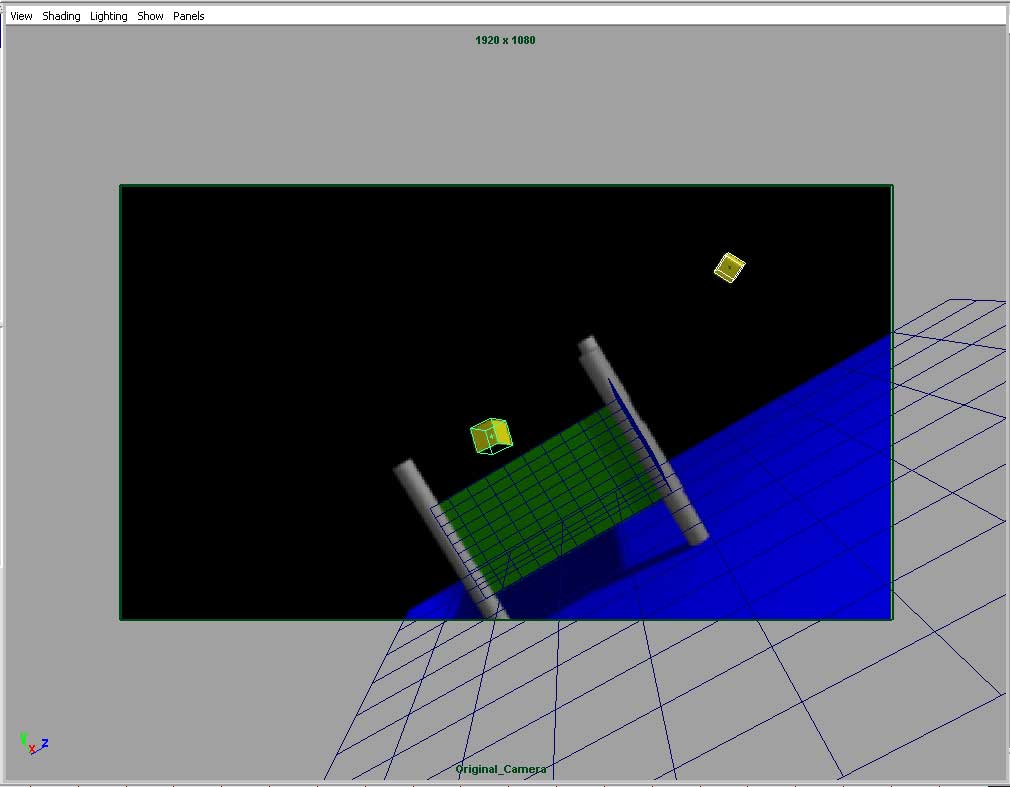Click the Original_Camera label
1010x787 pixels.
(x=501, y=769)
